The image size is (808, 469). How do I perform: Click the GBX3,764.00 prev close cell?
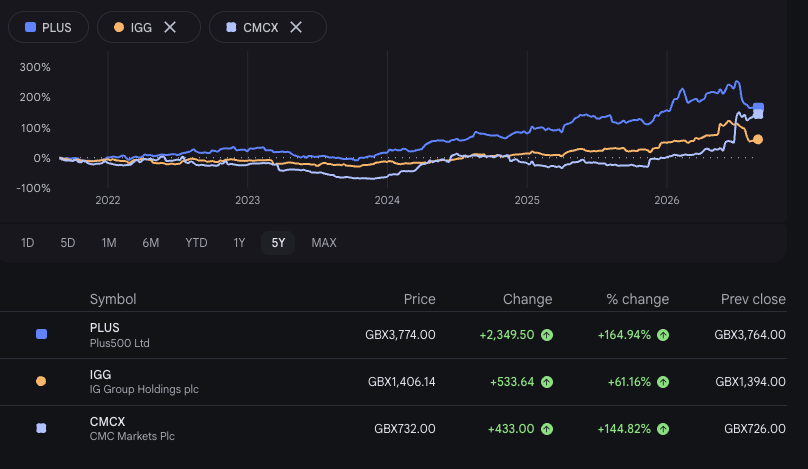750,335
